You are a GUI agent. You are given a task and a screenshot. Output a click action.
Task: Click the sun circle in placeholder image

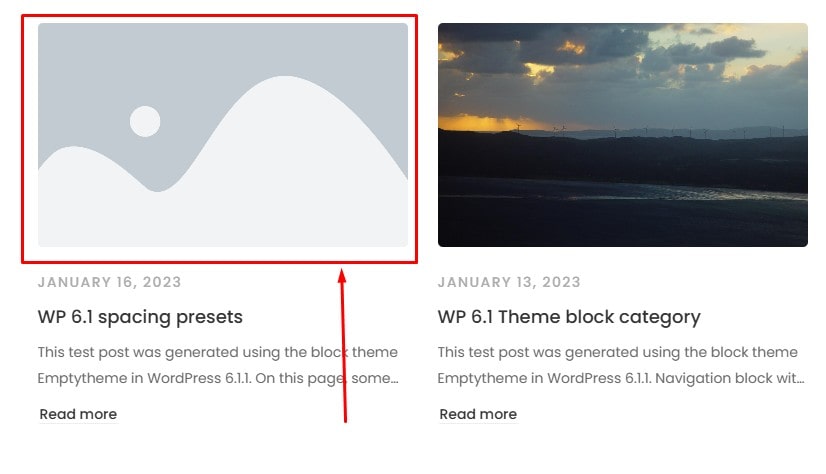click(145, 121)
